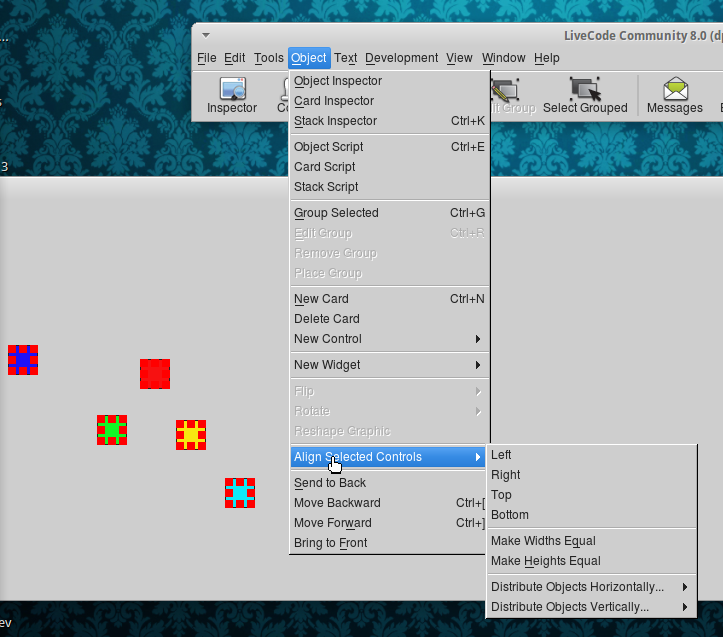Choose Object Inspector from menu
Image resolution: width=723 pixels, height=637 pixels.
pyautogui.click(x=390, y=81)
